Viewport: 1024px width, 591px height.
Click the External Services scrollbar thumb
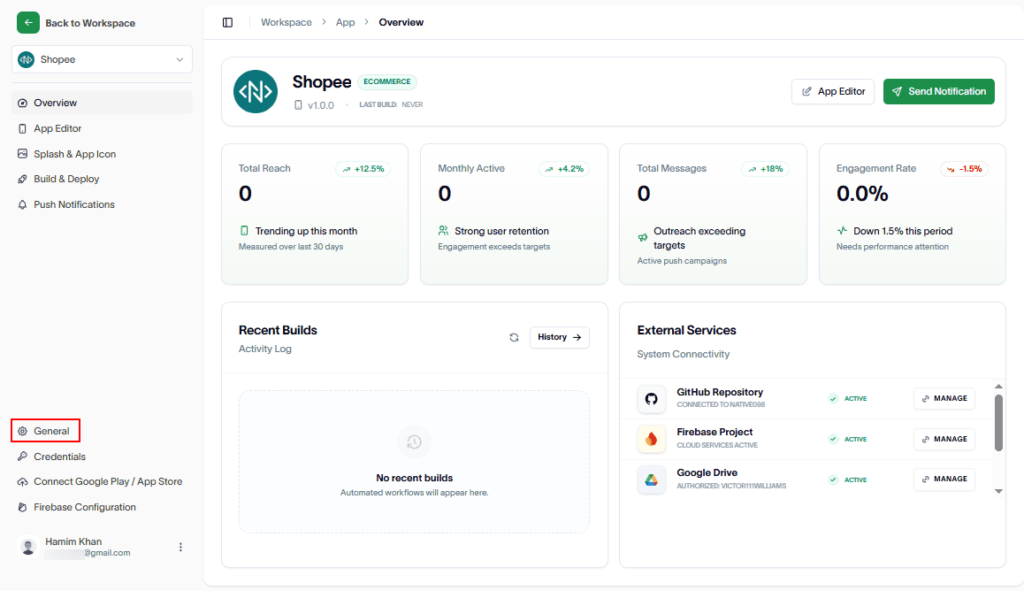999,423
